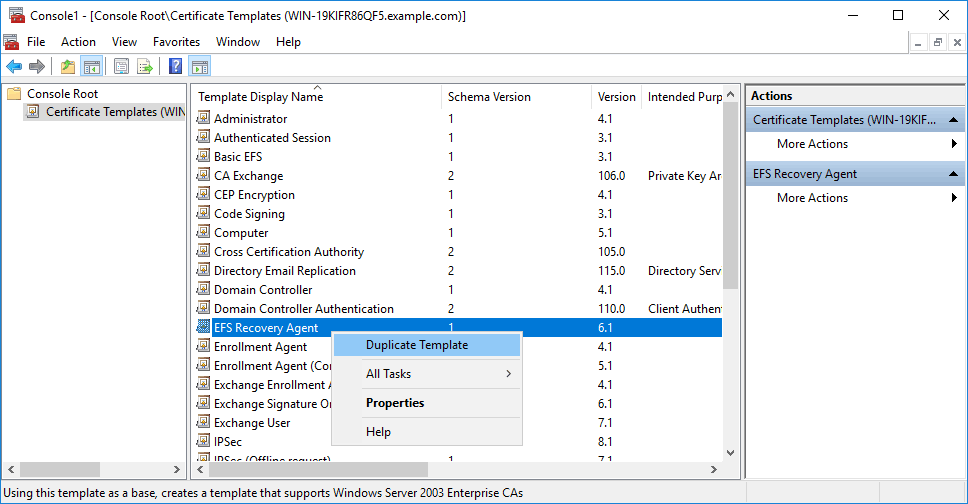Click the Basic EFS template icon

(203, 156)
